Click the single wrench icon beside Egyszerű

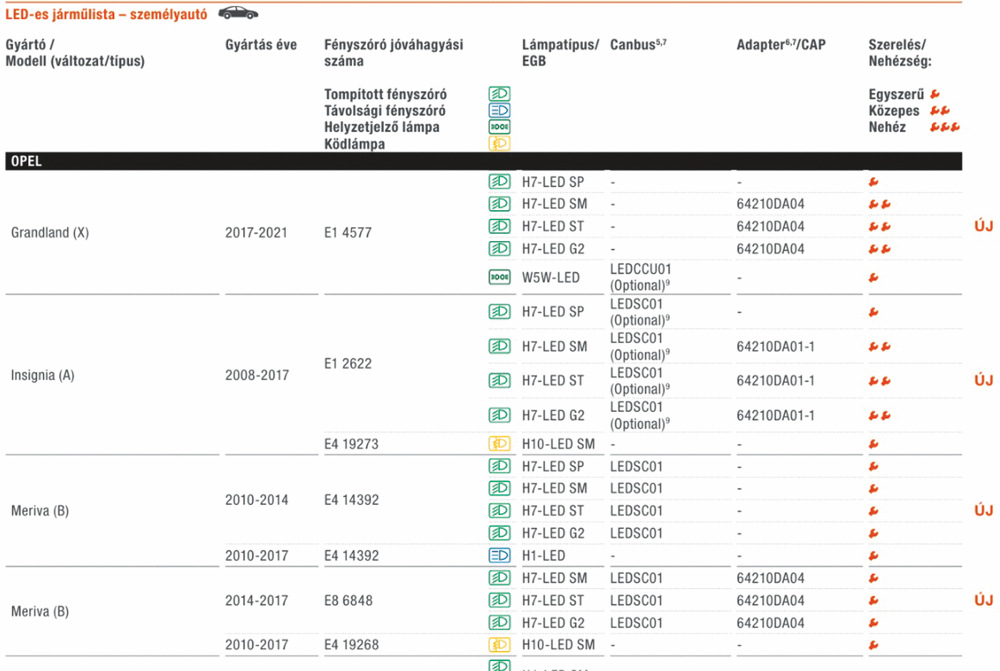(935, 94)
